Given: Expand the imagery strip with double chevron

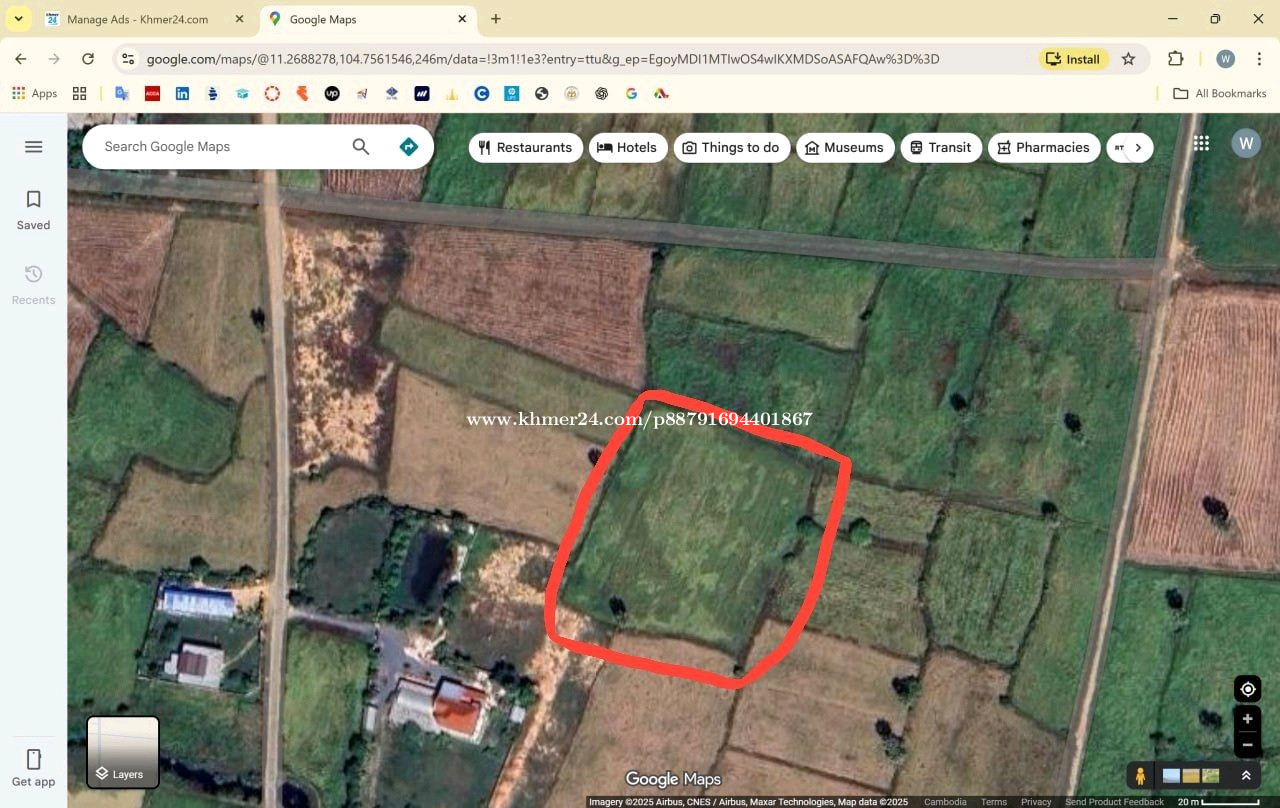Looking at the screenshot, I should 1246,775.
